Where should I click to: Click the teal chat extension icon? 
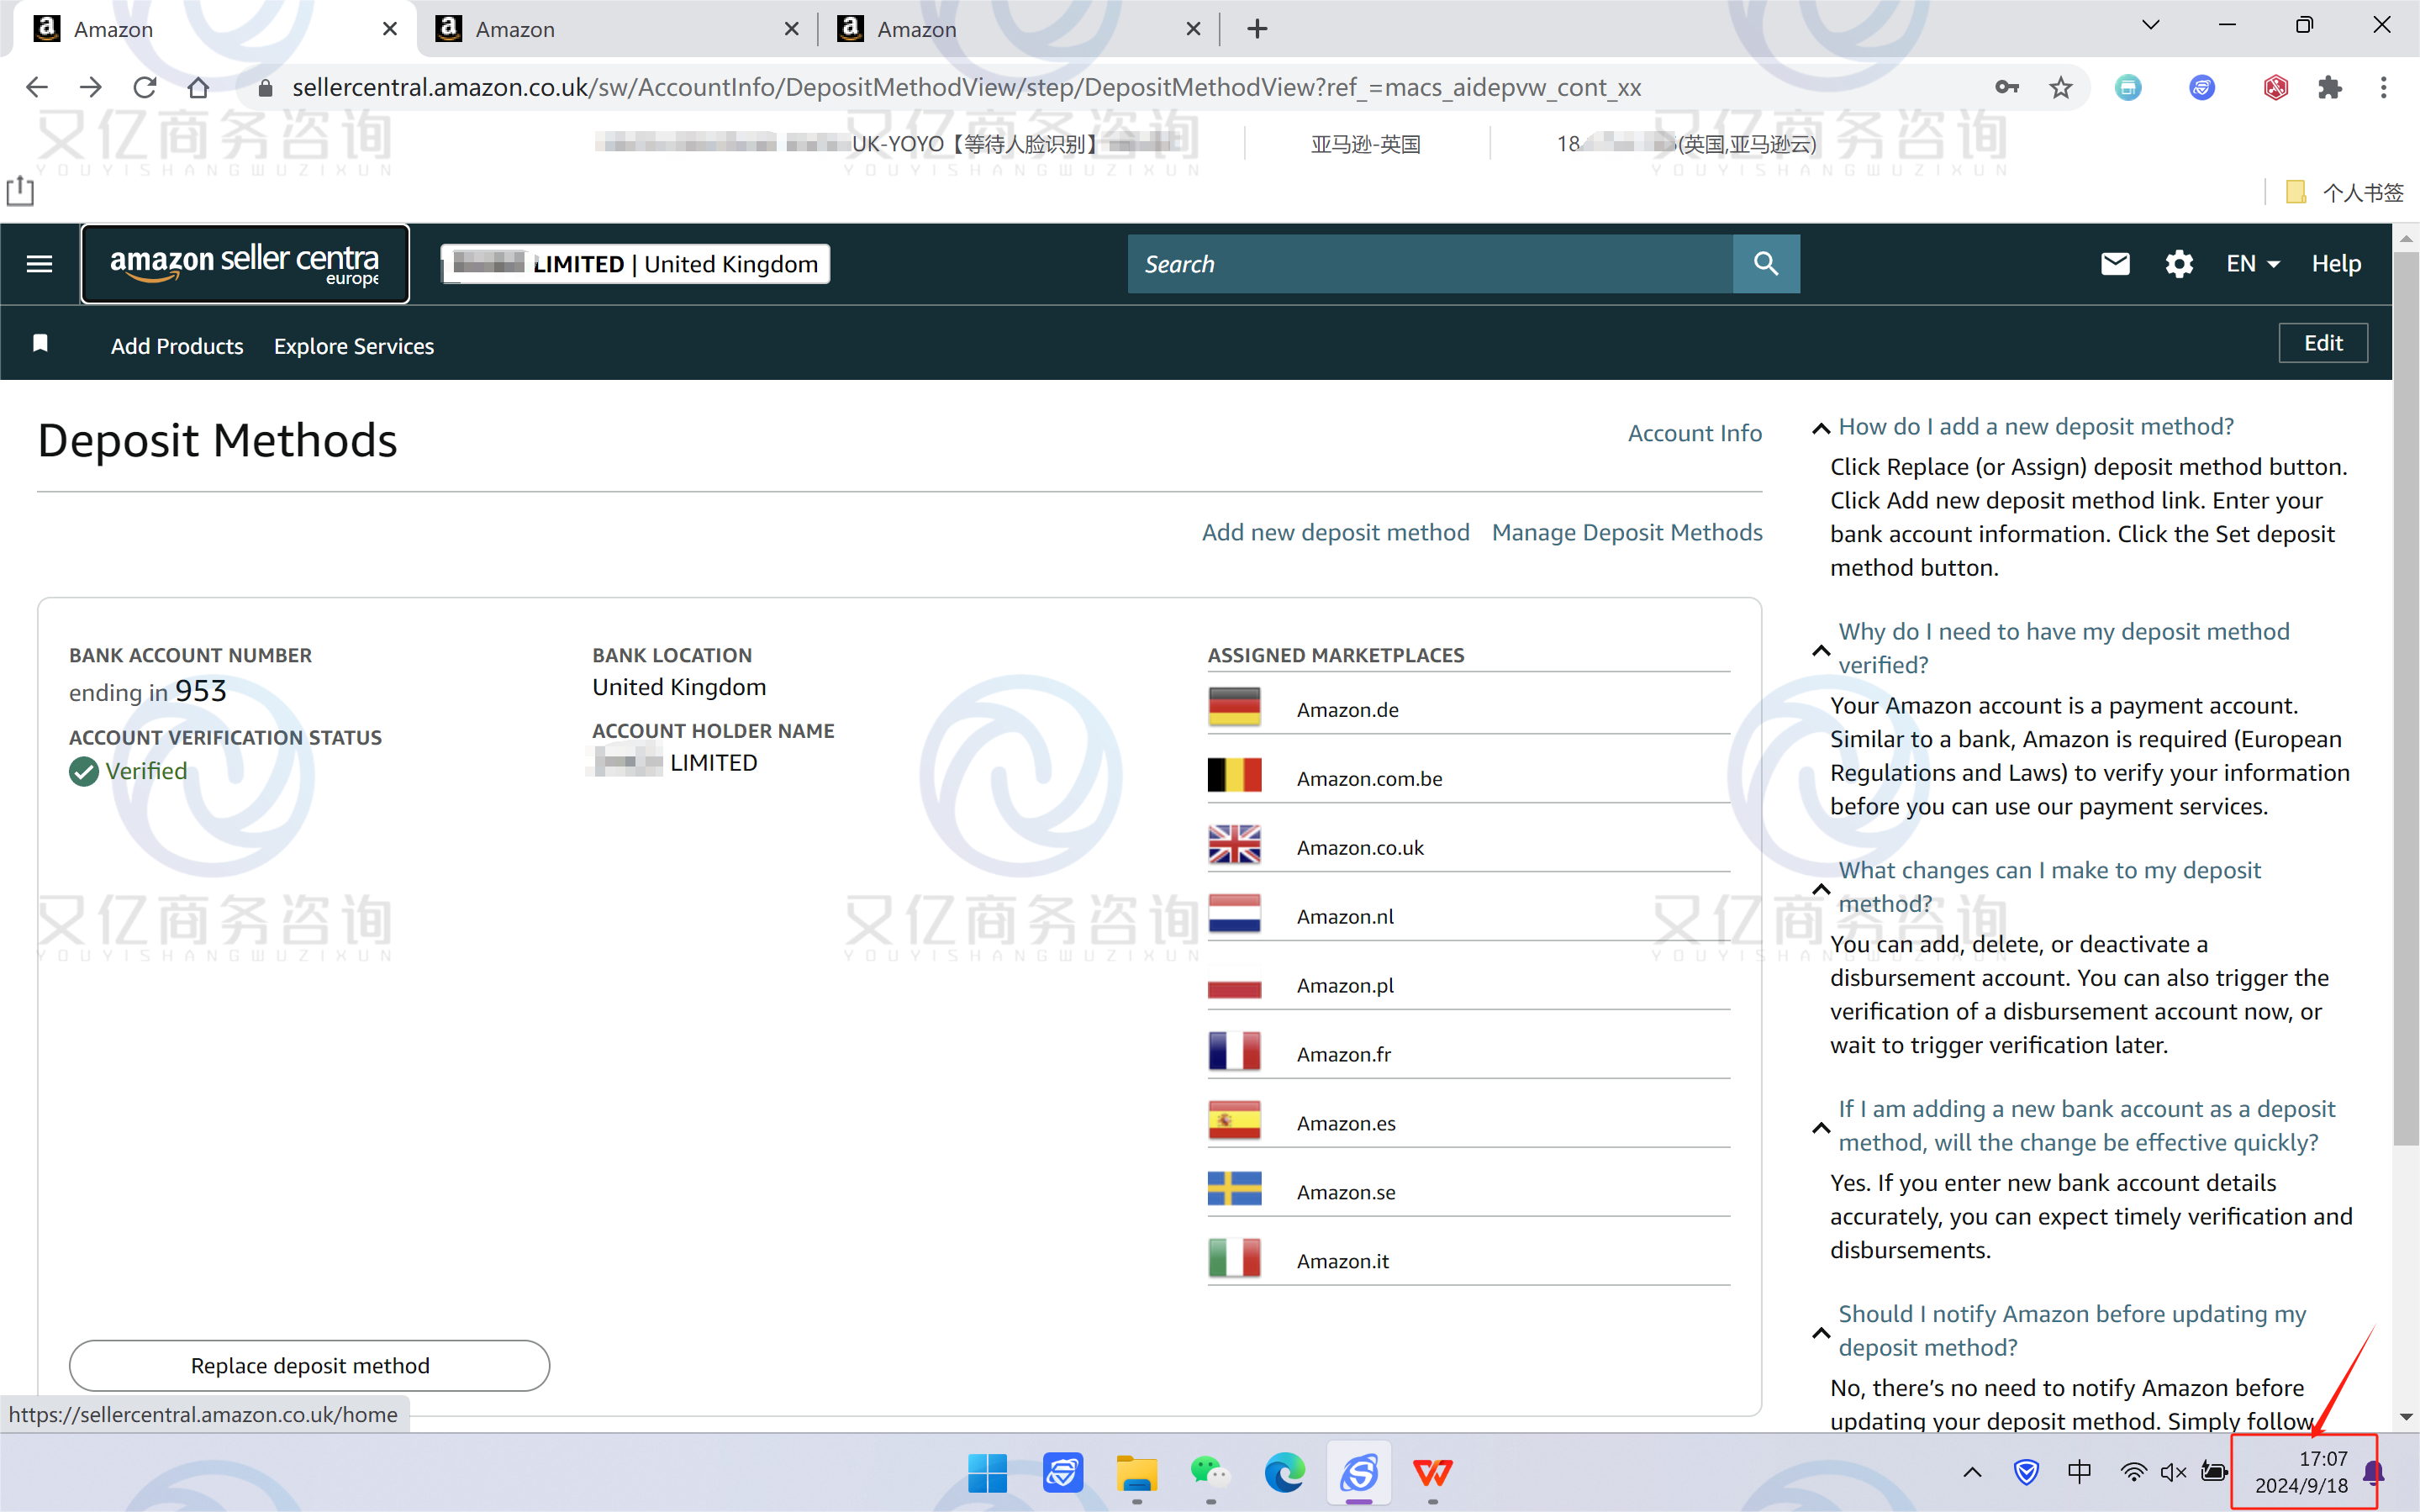pos(2128,88)
